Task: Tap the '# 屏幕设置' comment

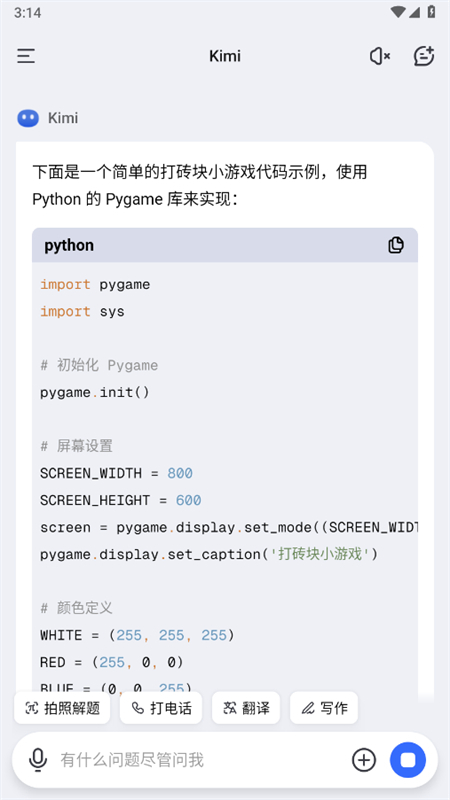Action: point(77,446)
